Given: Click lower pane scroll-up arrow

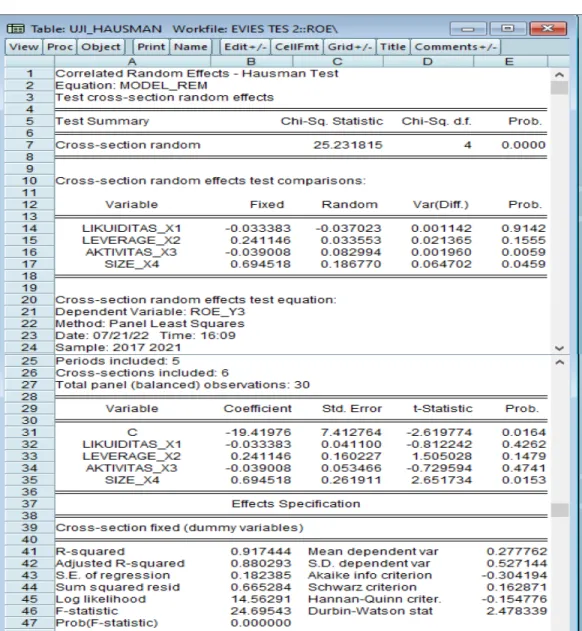Looking at the screenshot, I should click(559, 362).
